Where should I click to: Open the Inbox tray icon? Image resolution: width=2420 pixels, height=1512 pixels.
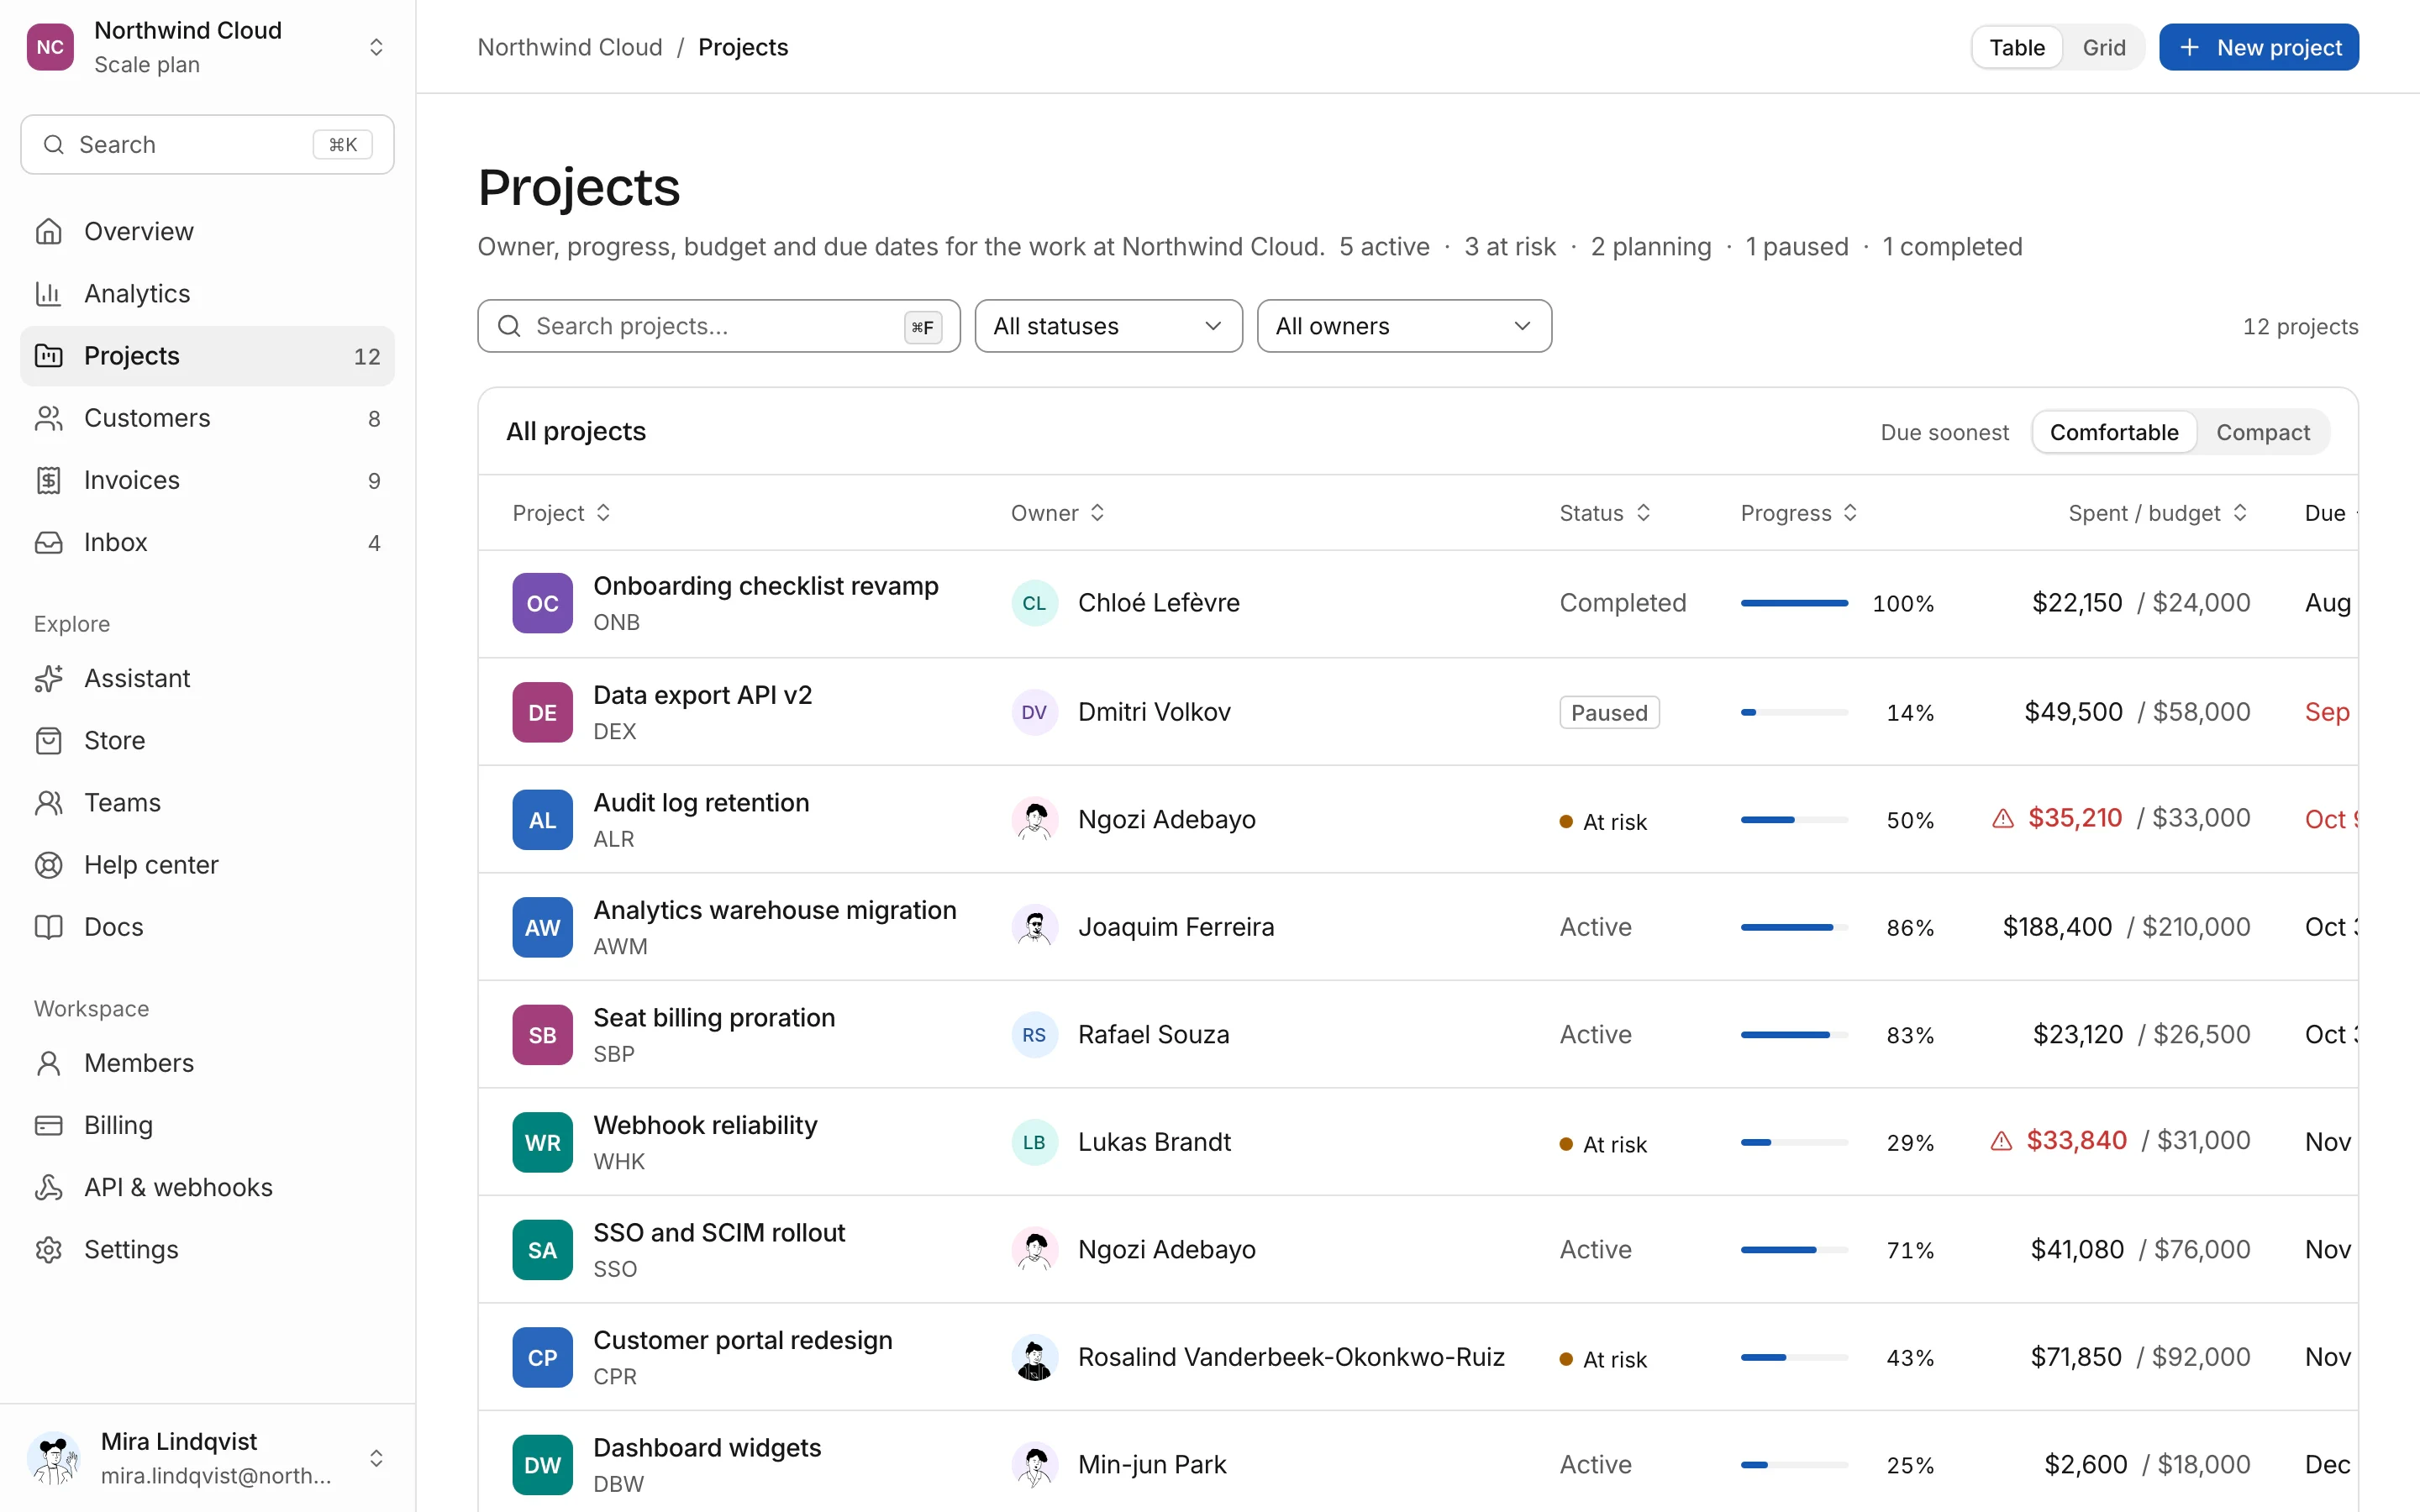[48, 542]
